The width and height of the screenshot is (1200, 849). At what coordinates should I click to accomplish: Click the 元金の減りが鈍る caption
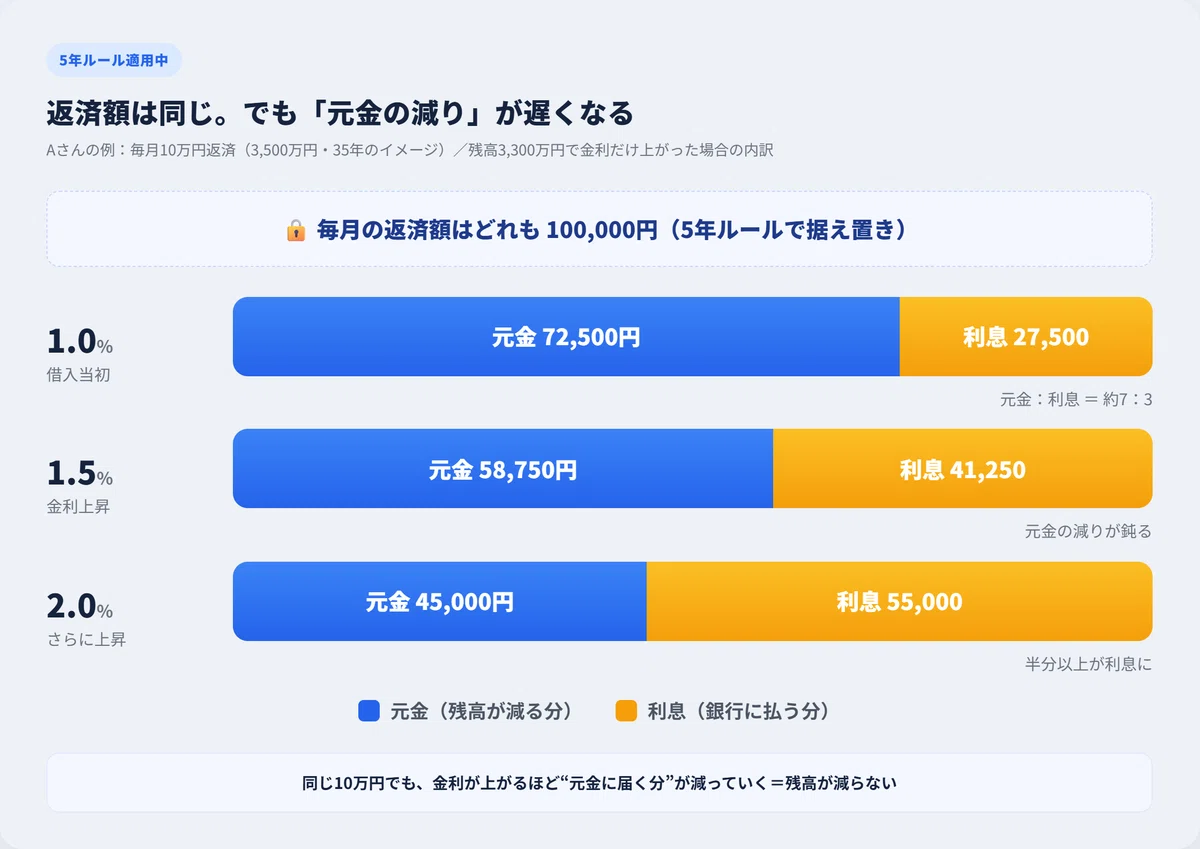[x=1088, y=531]
